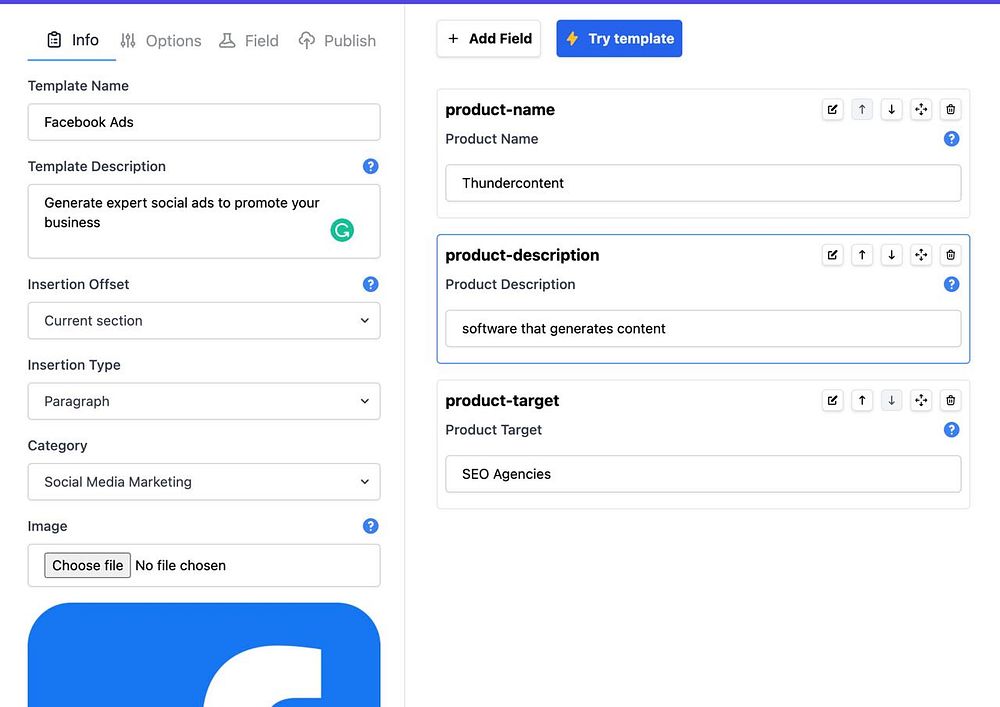1000x707 pixels.
Task: Click the Try template button
Action: pos(619,39)
